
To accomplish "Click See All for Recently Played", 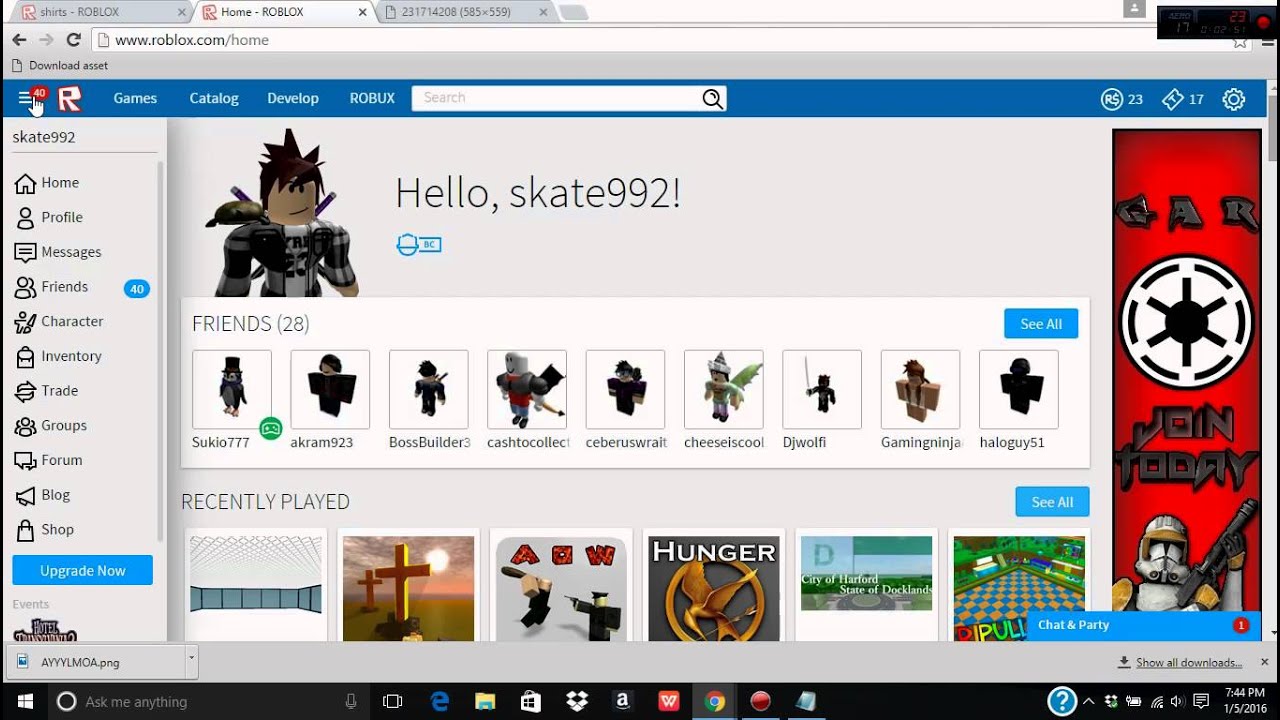I will click(1052, 502).
